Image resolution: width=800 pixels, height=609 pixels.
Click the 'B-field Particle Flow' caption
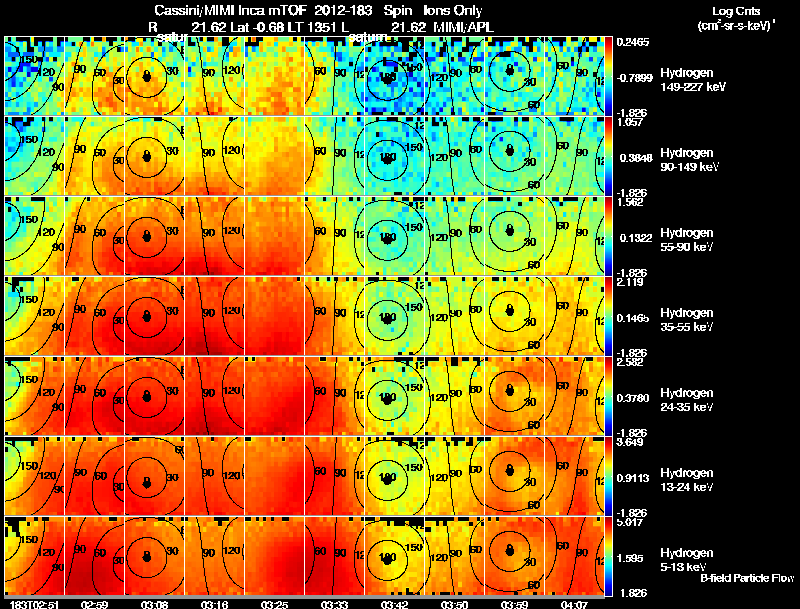pyautogui.click(x=747, y=578)
